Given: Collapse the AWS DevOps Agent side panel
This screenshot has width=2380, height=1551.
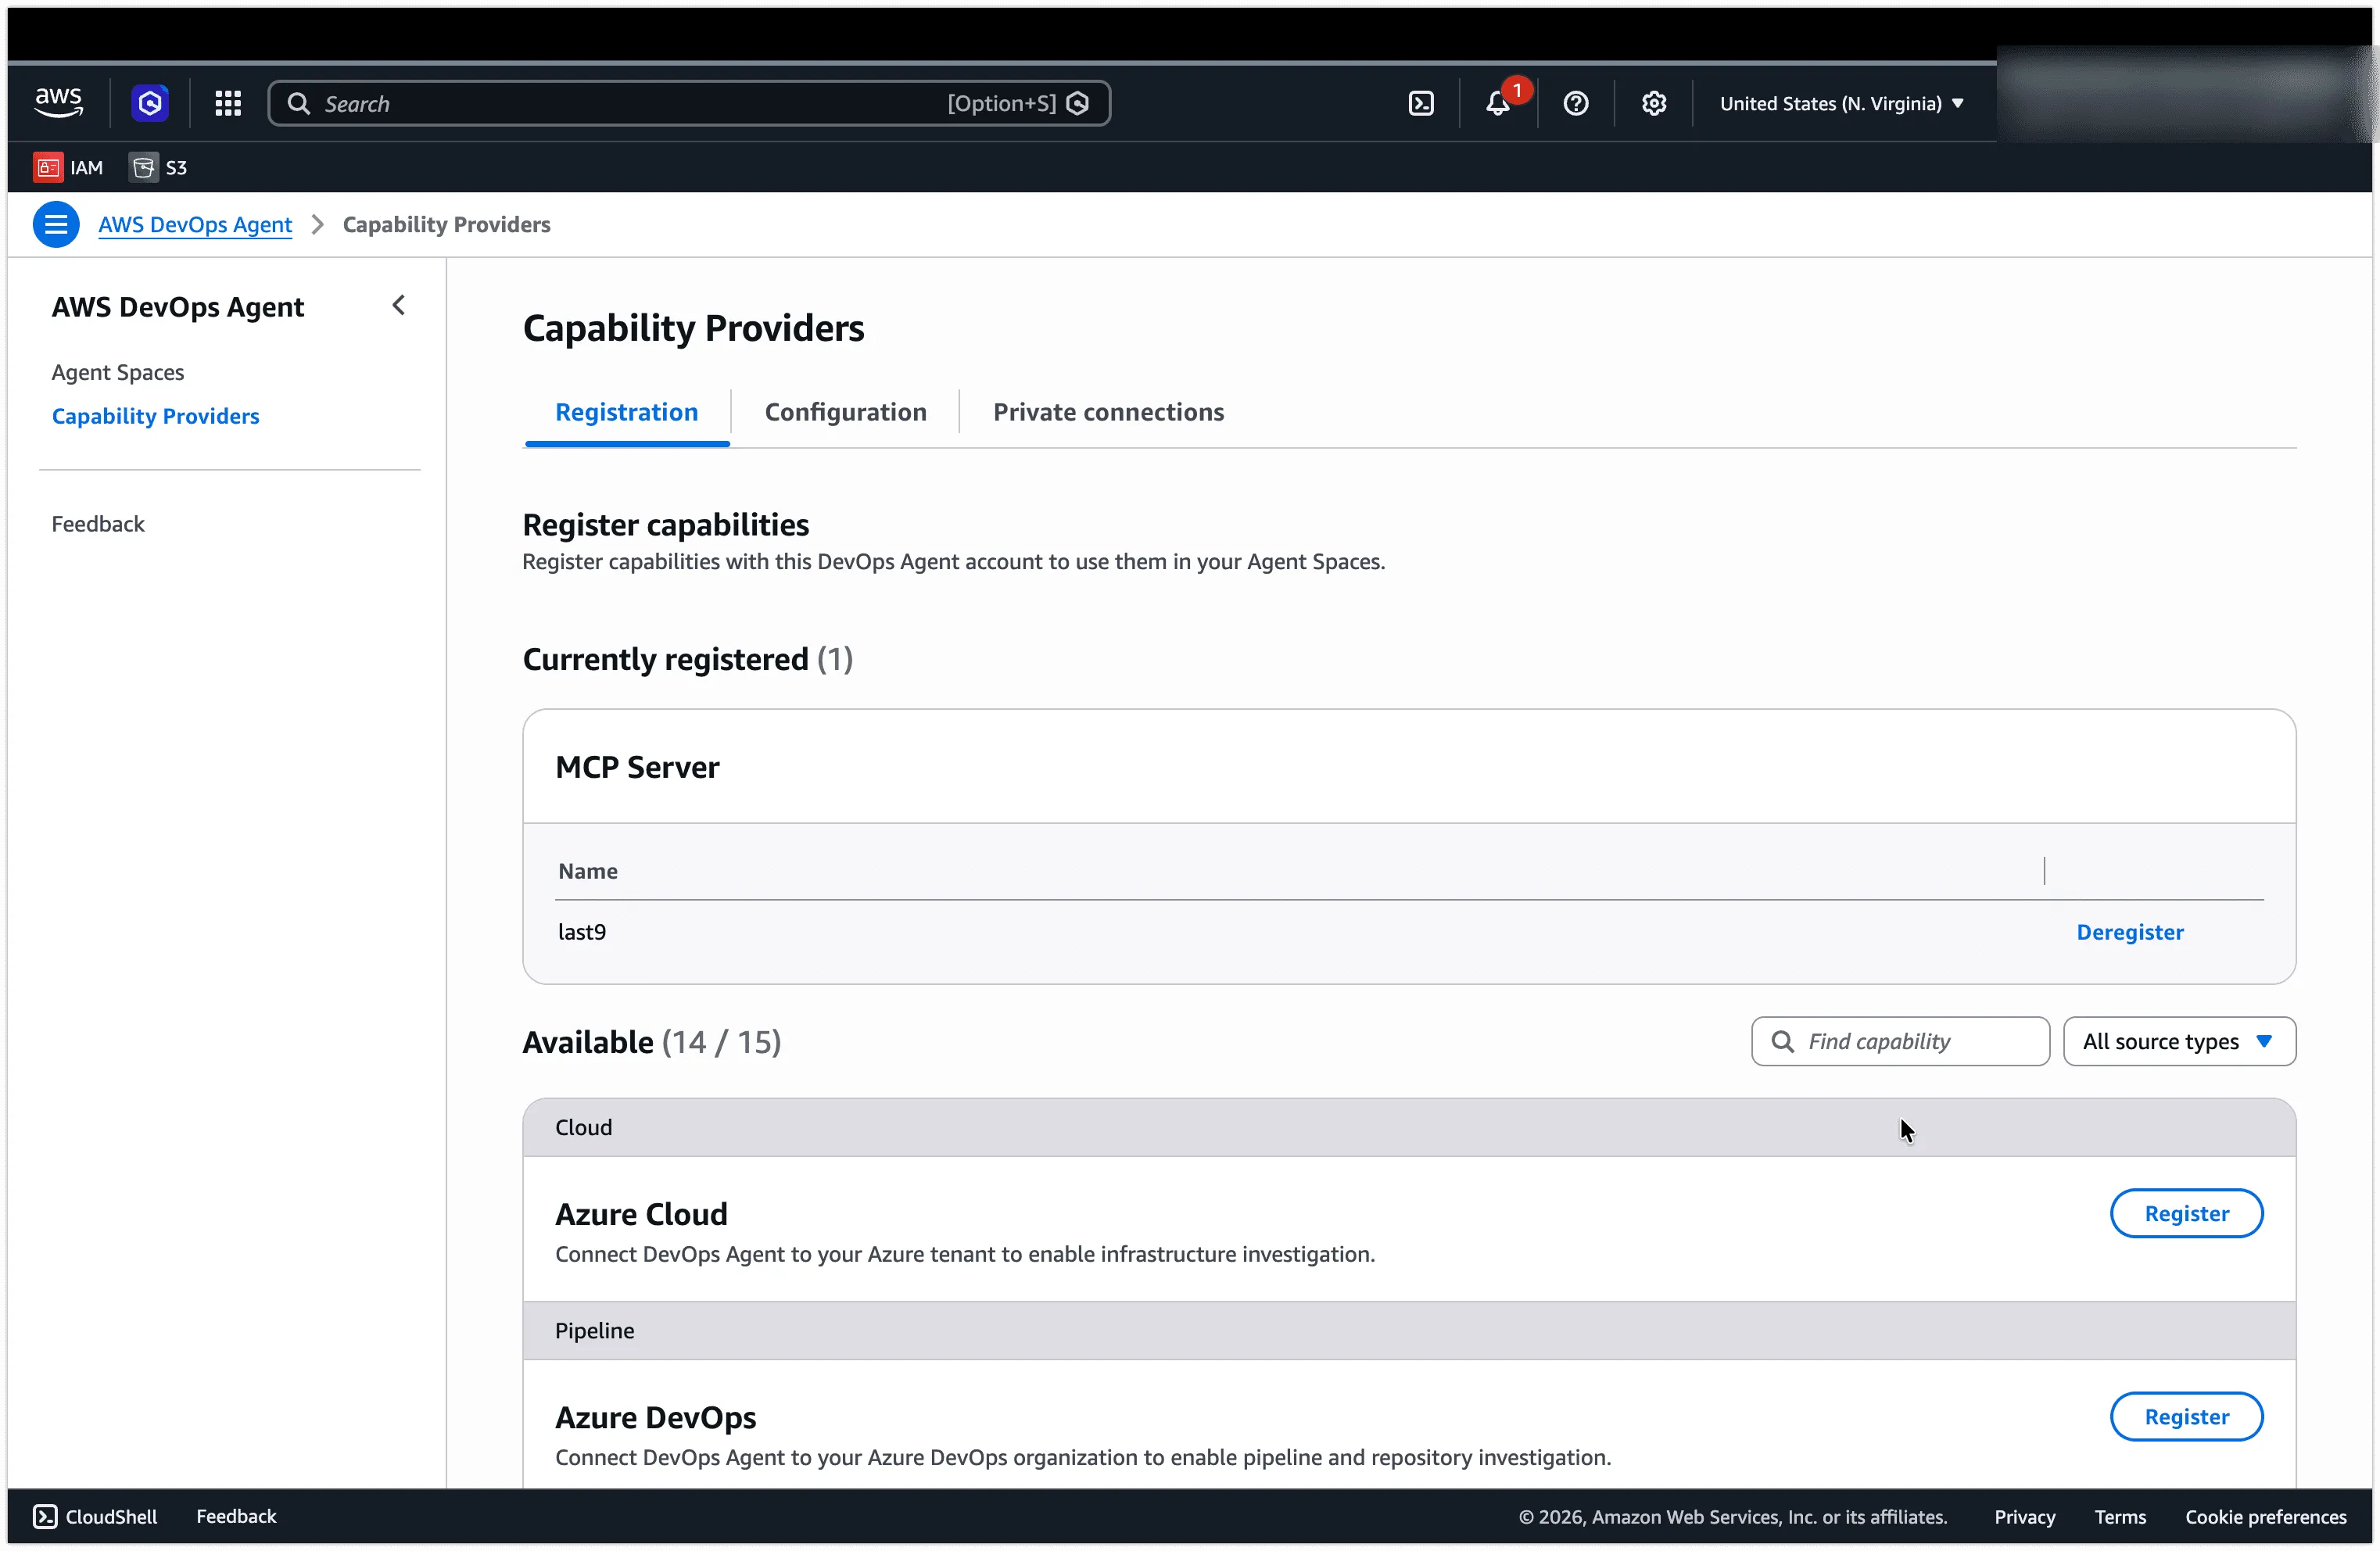Looking at the screenshot, I should pyautogui.click(x=399, y=305).
